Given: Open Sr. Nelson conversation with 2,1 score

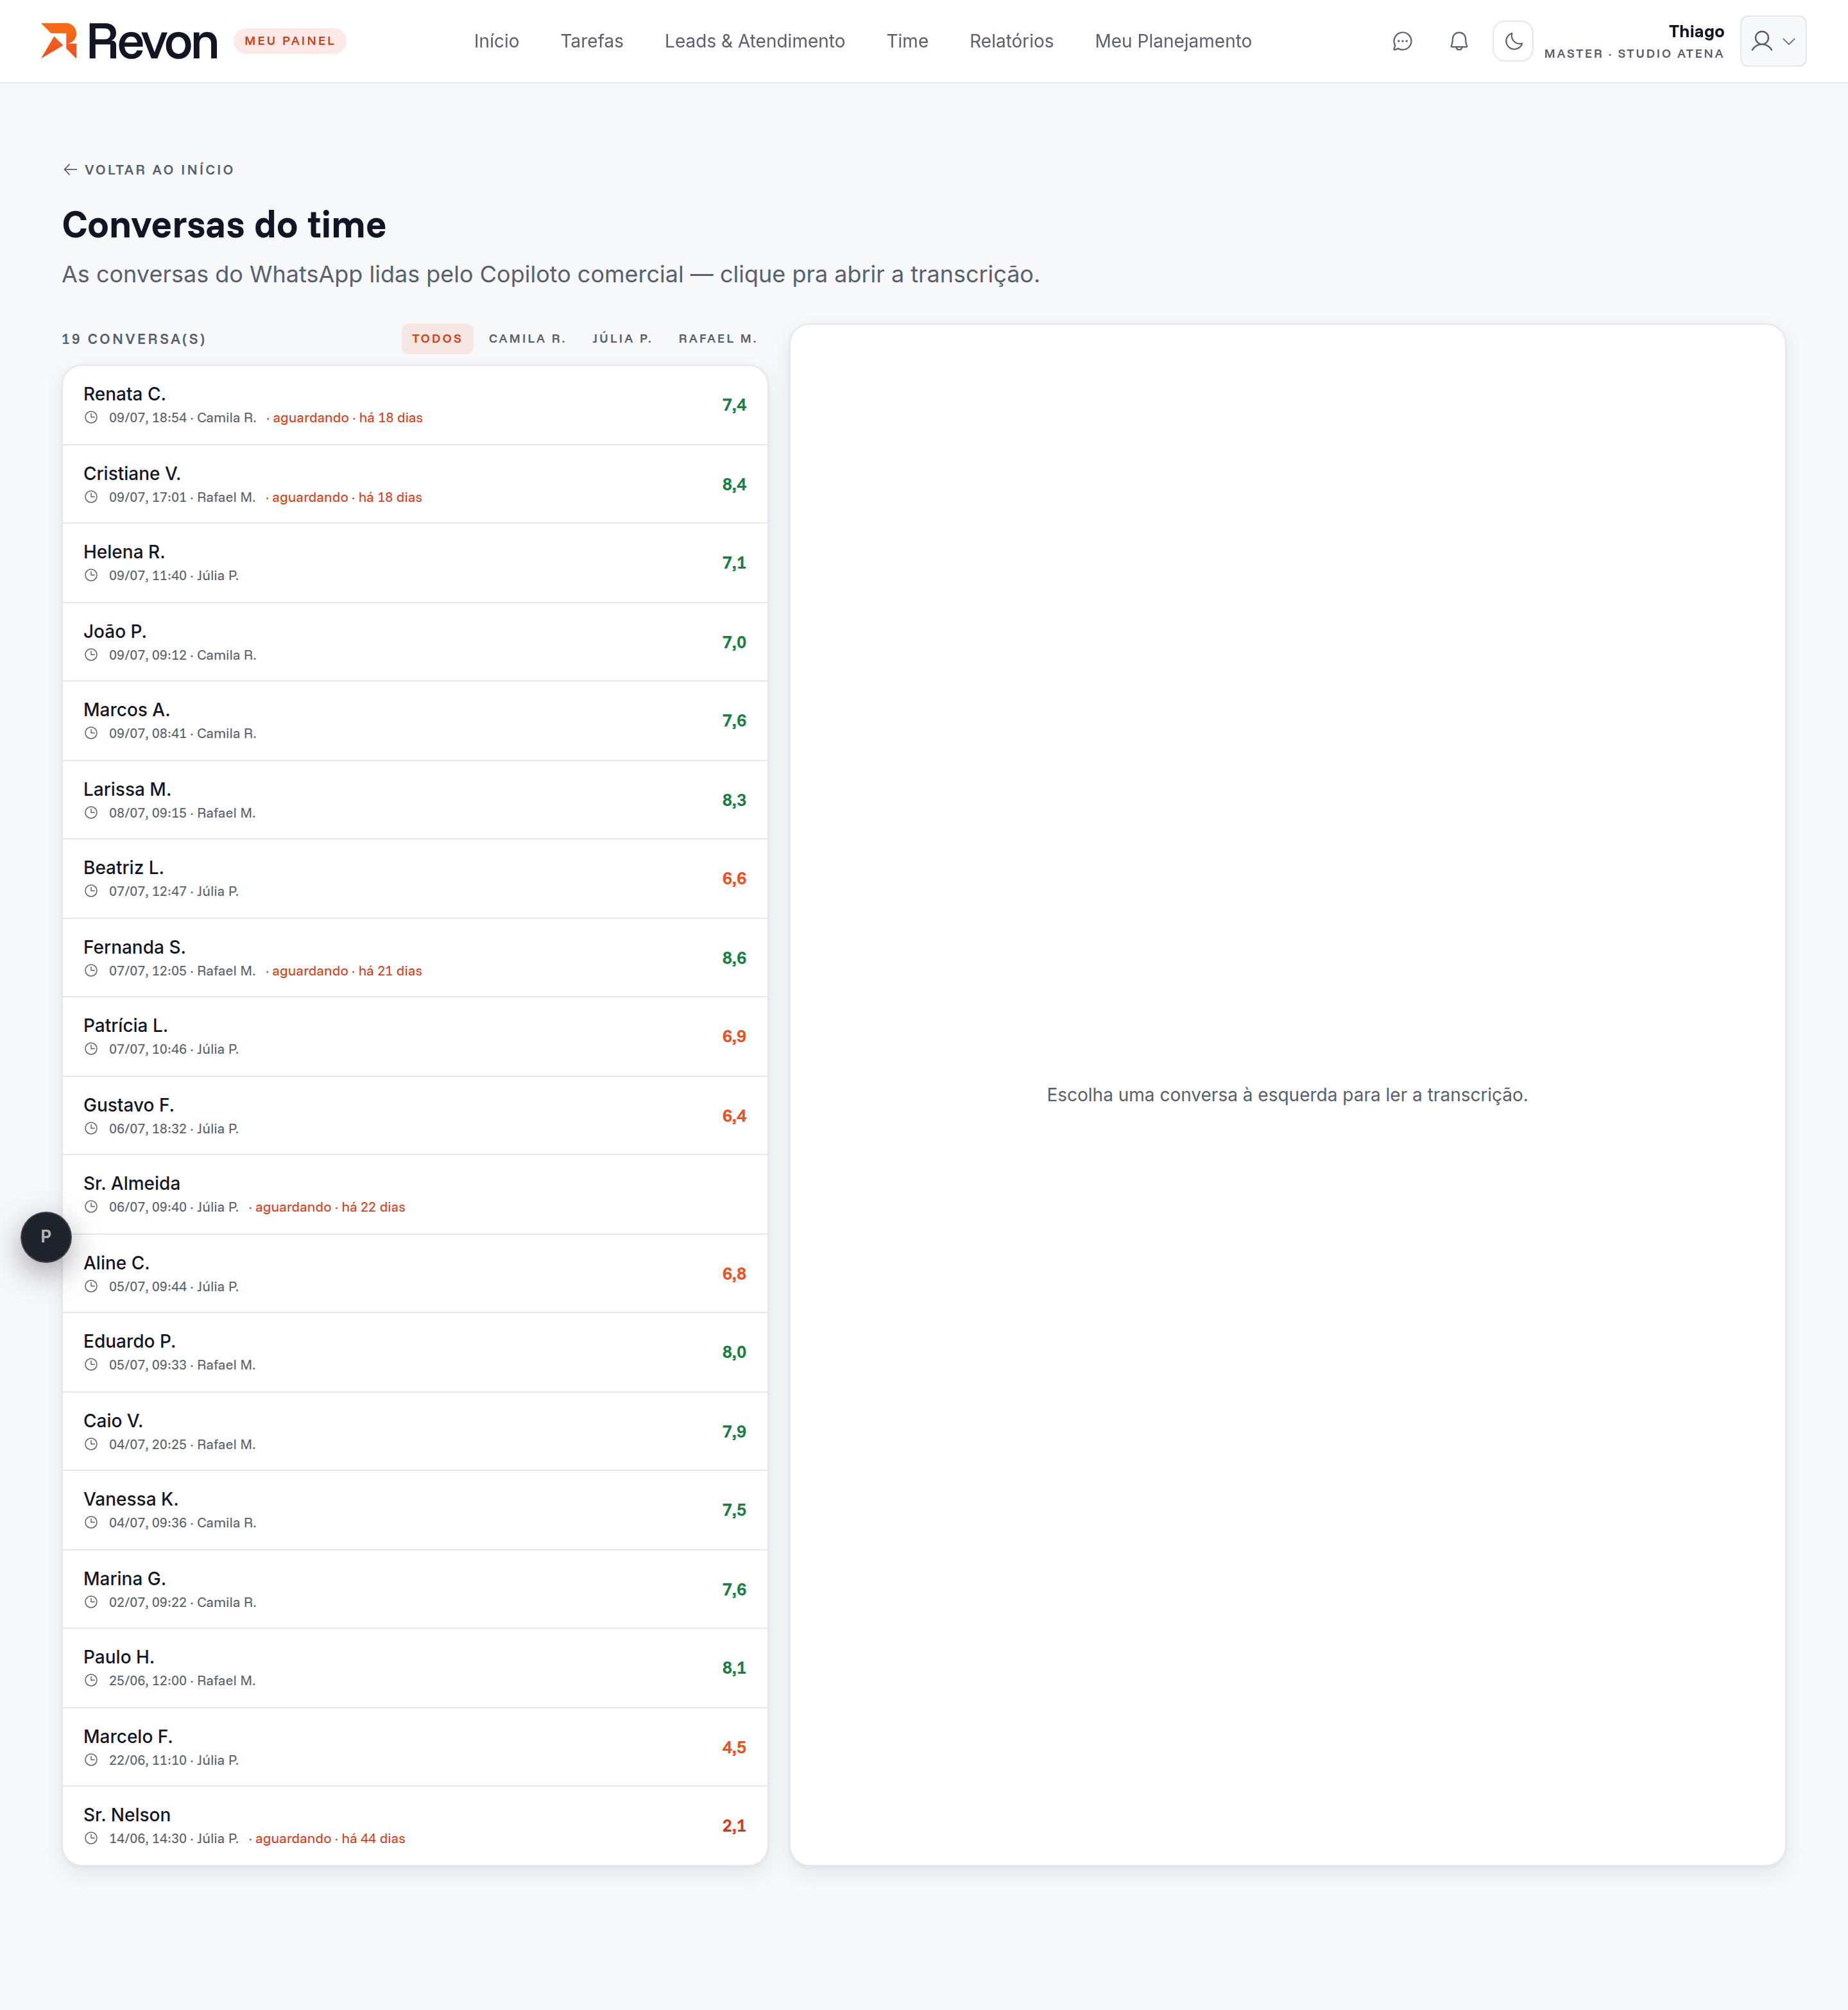Looking at the screenshot, I should [415, 1825].
